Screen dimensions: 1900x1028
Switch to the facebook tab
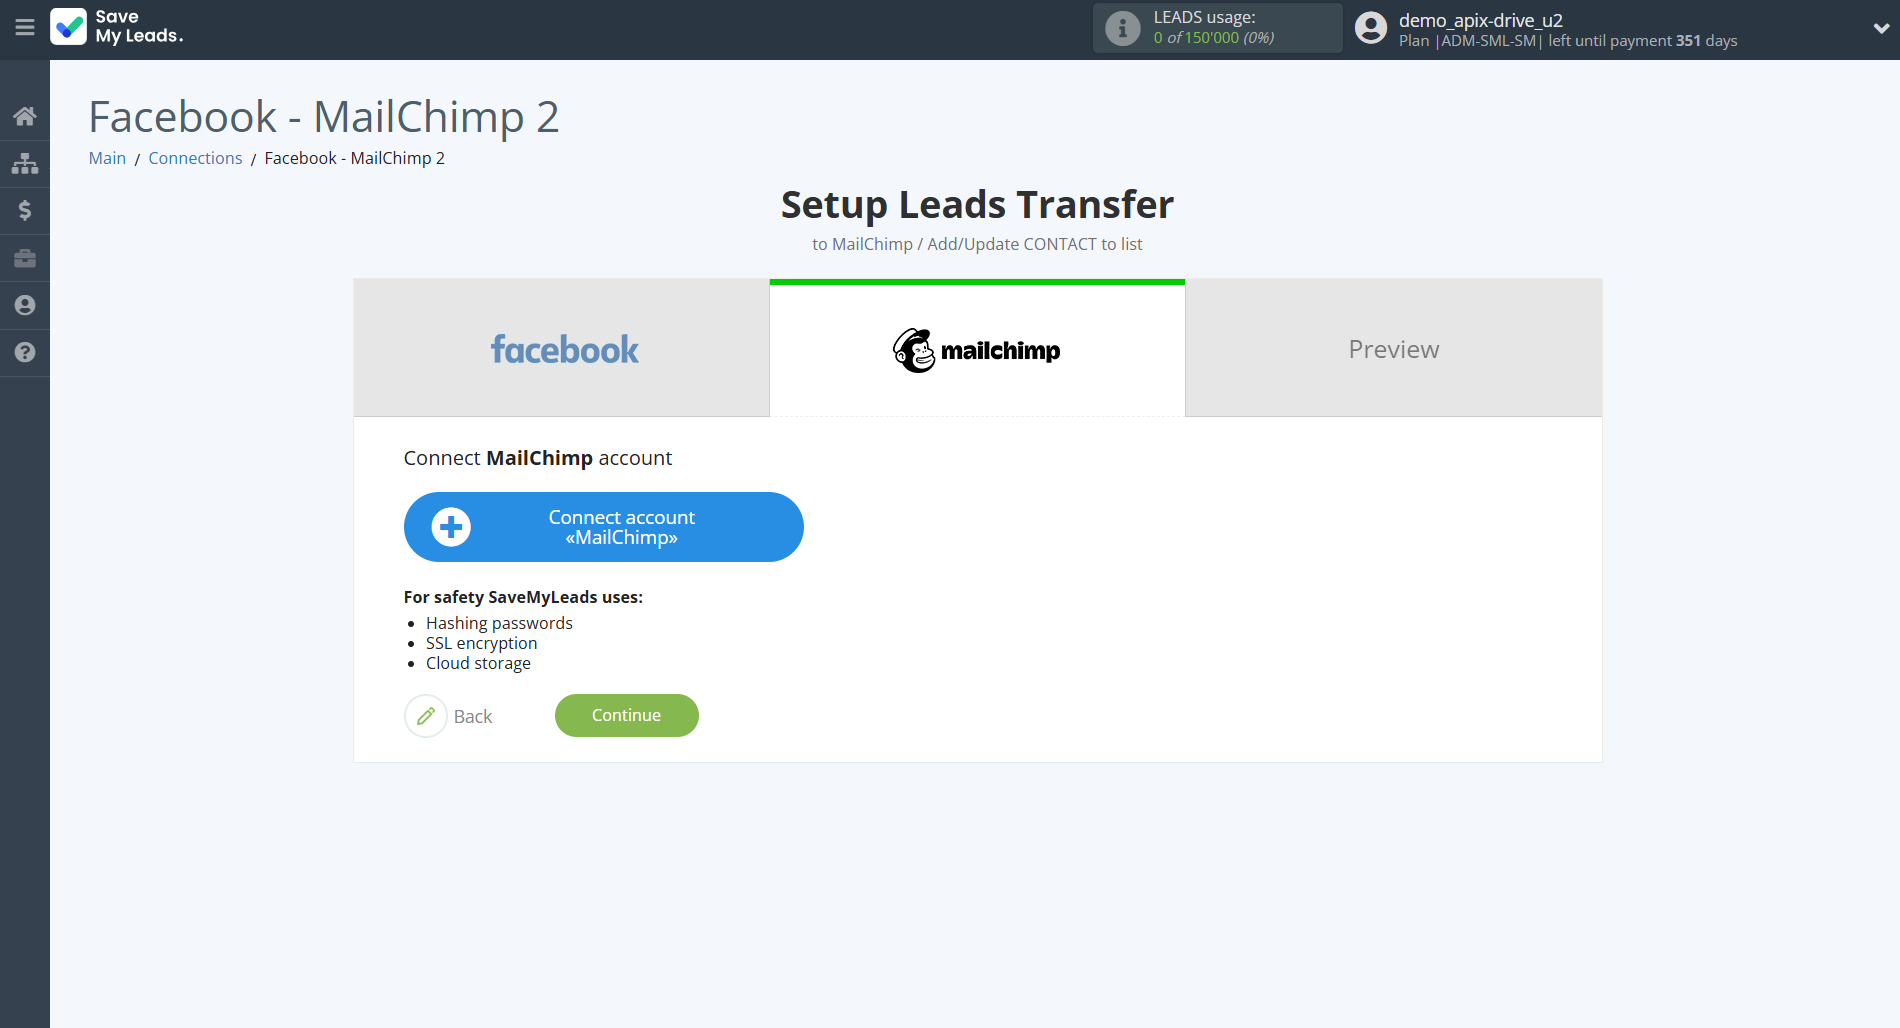pyautogui.click(x=562, y=349)
